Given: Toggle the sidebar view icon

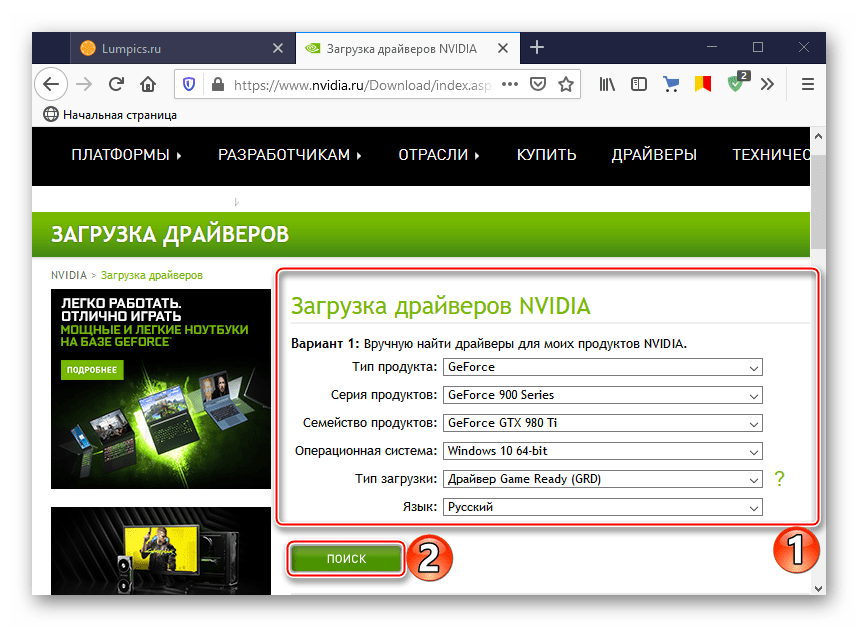Looking at the screenshot, I should pos(639,84).
